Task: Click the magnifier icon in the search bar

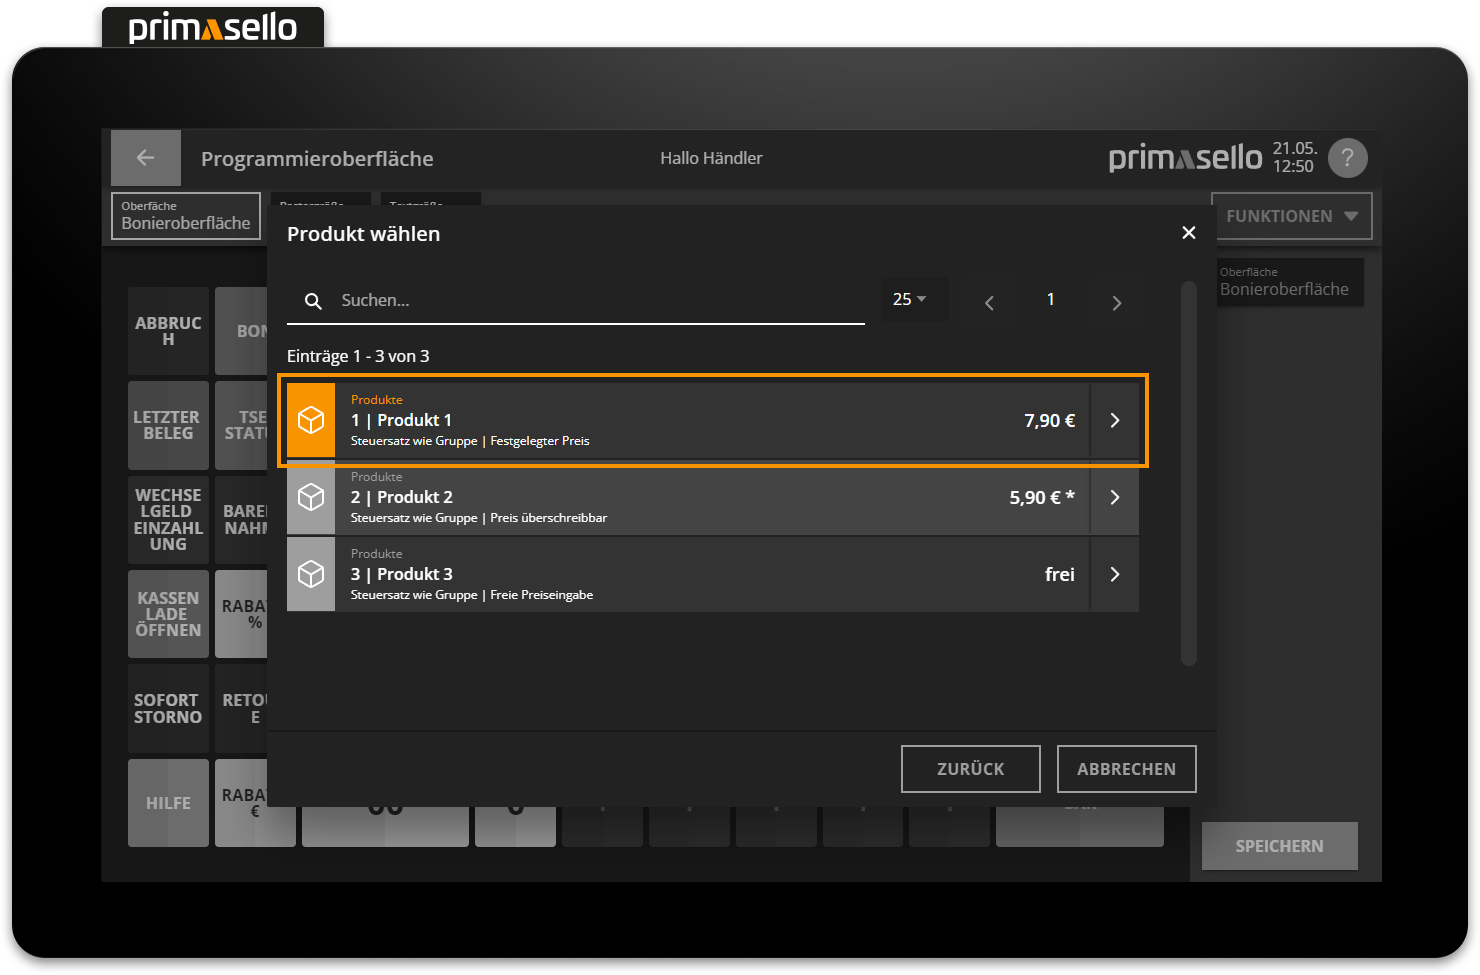Action: 313,300
